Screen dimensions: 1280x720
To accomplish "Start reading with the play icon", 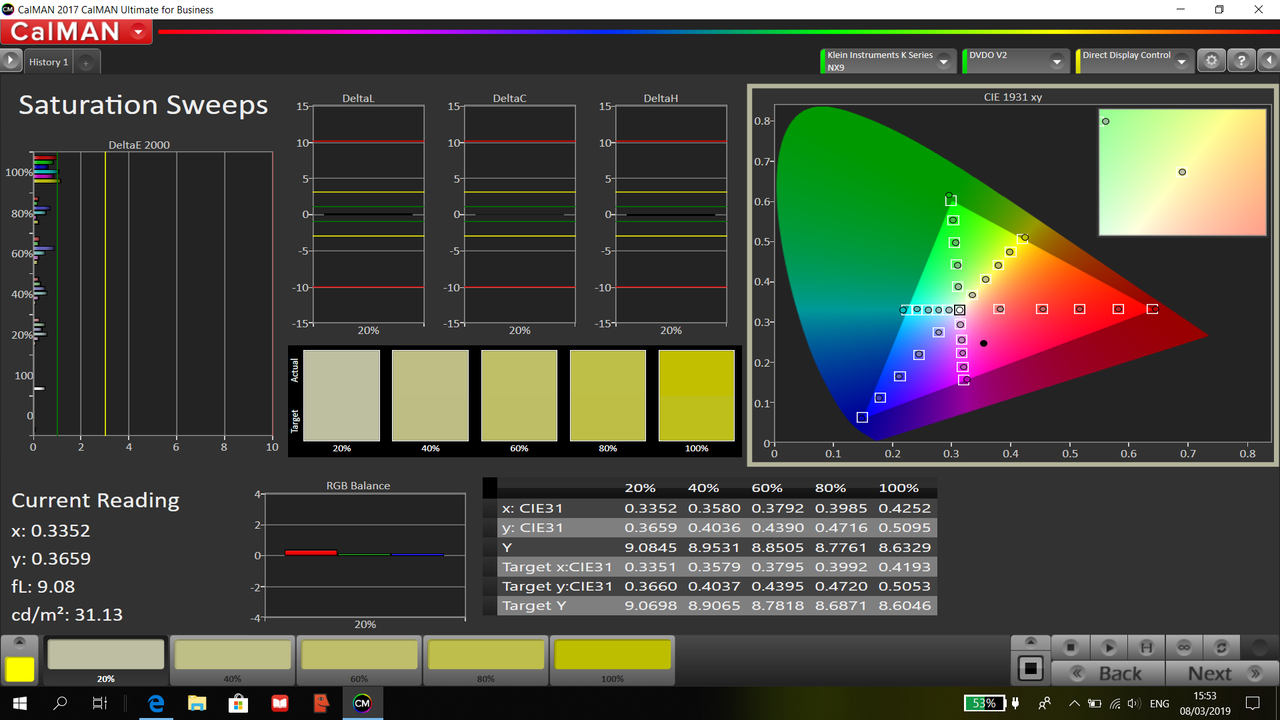I will [1108, 648].
